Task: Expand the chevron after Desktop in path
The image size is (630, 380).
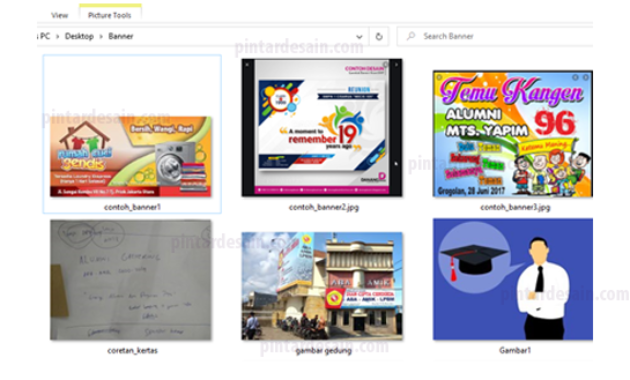Action: pyautogui.click(x=101, y=37)
